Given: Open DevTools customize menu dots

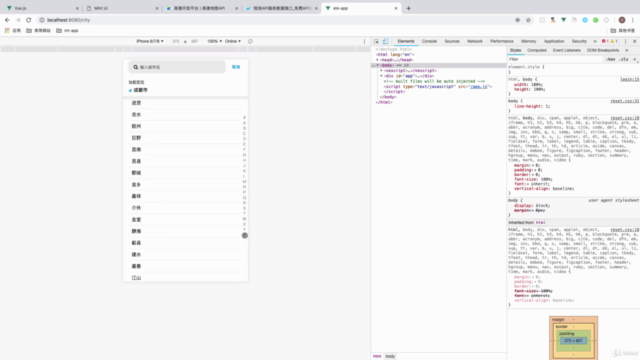Looking at the screenshot, I should pyautogui.click(x=625, y=41).
